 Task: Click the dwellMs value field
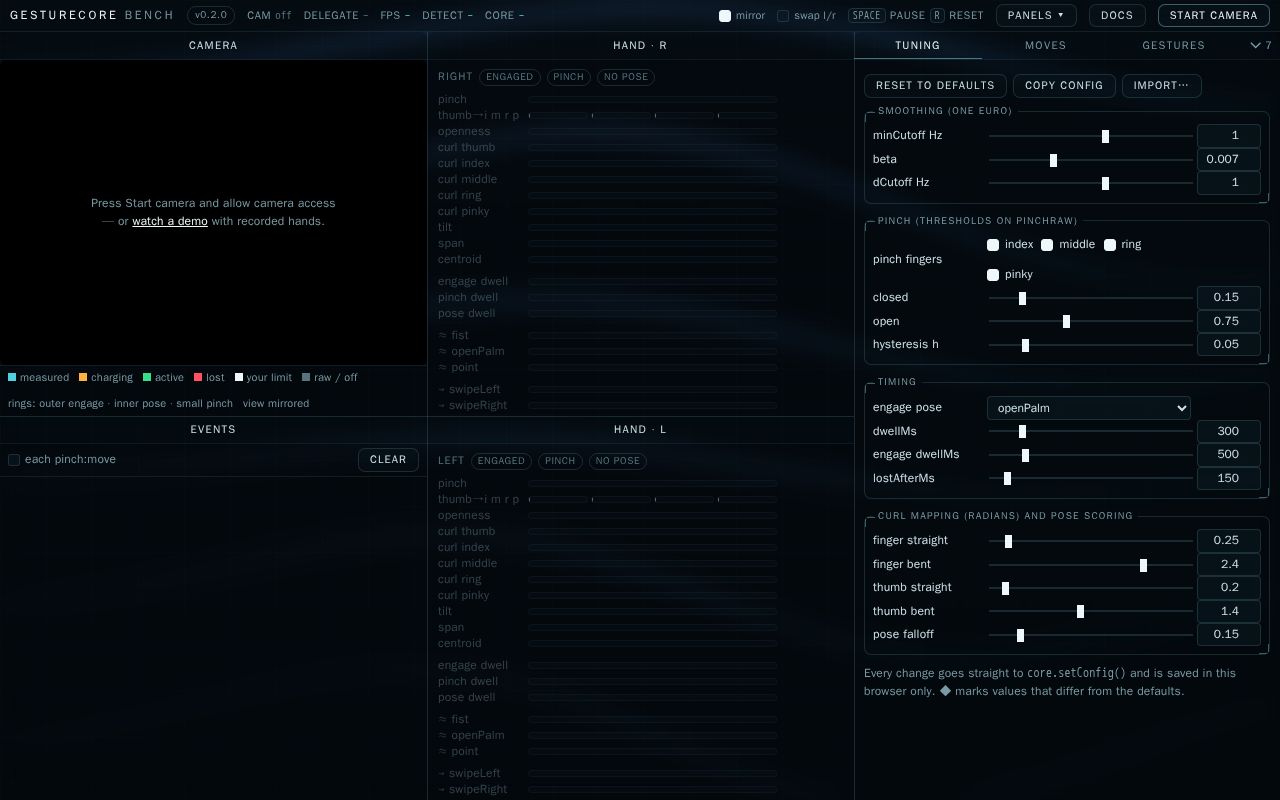pos(1228,431)
